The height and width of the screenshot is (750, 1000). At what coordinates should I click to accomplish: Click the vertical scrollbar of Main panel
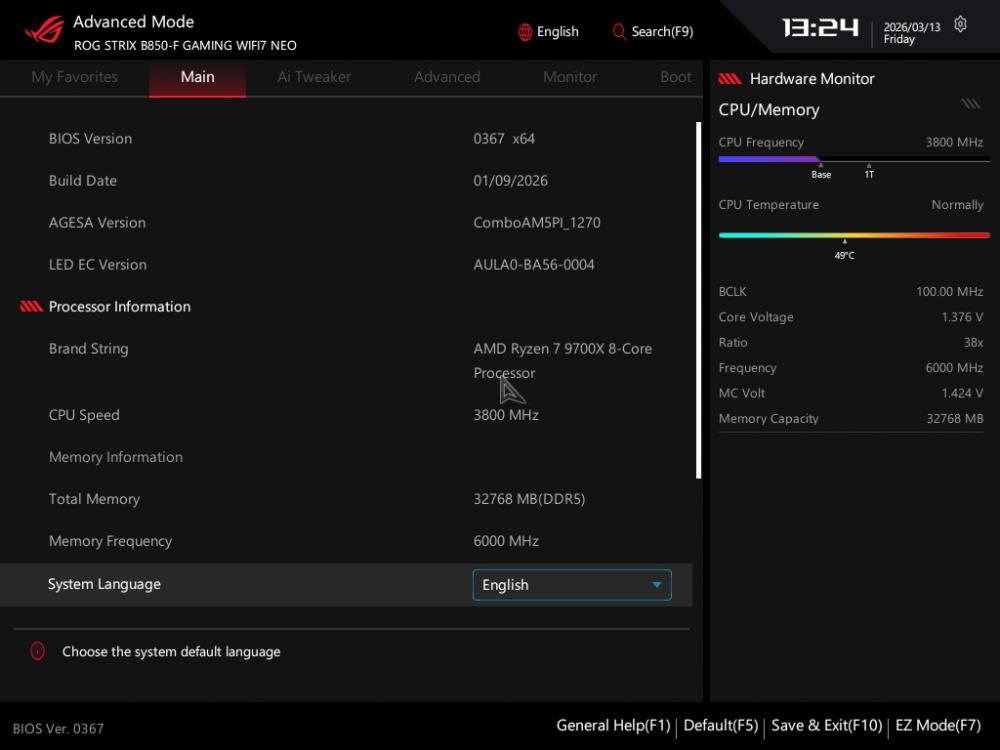point(699,300)
